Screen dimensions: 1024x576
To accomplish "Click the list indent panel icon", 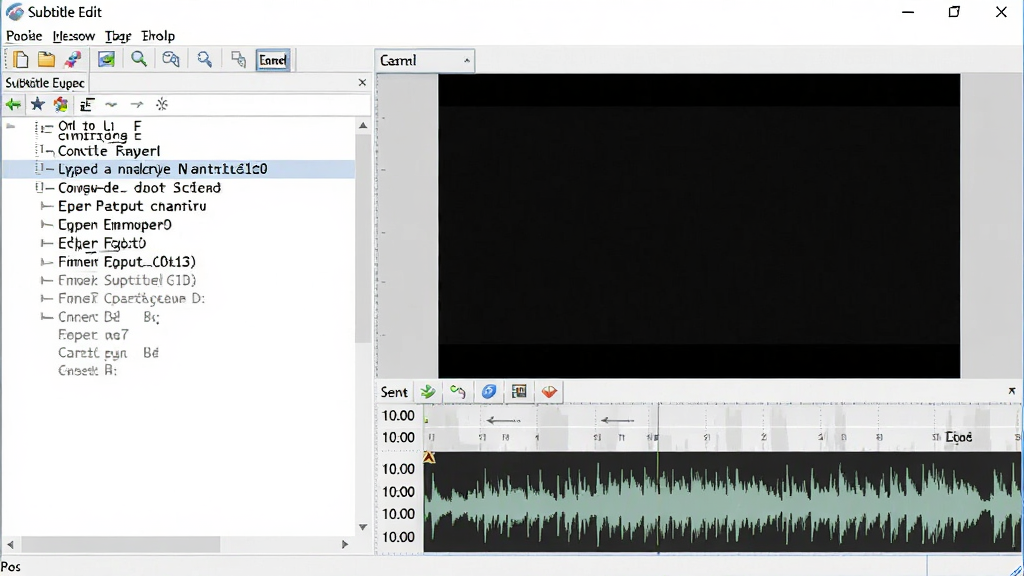I will pos(86,104).
